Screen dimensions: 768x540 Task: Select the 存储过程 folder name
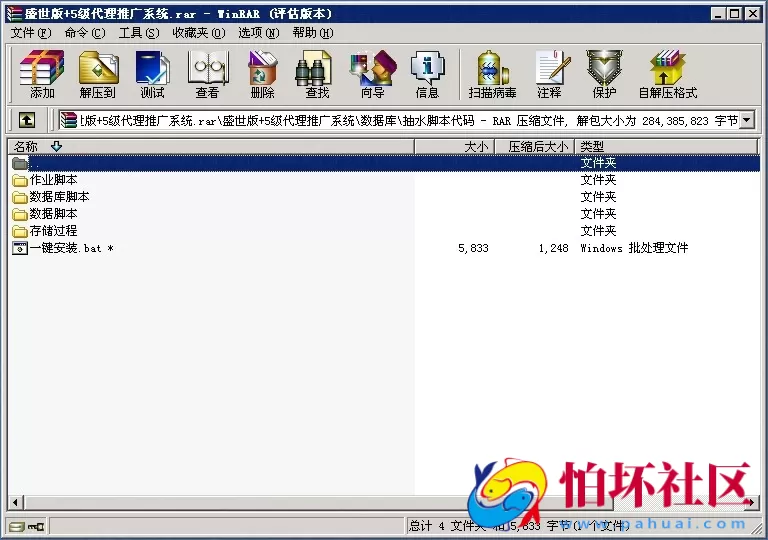[x=53, y=231]
